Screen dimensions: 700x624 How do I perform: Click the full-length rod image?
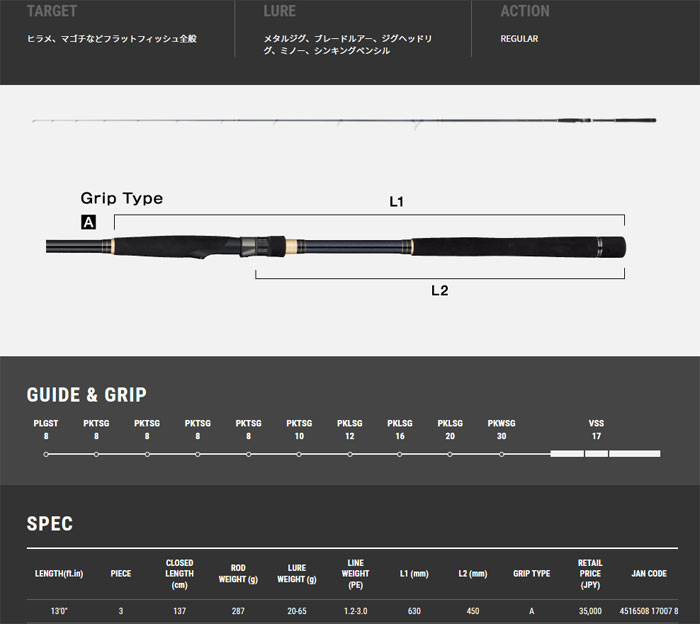tap(344, 121)
